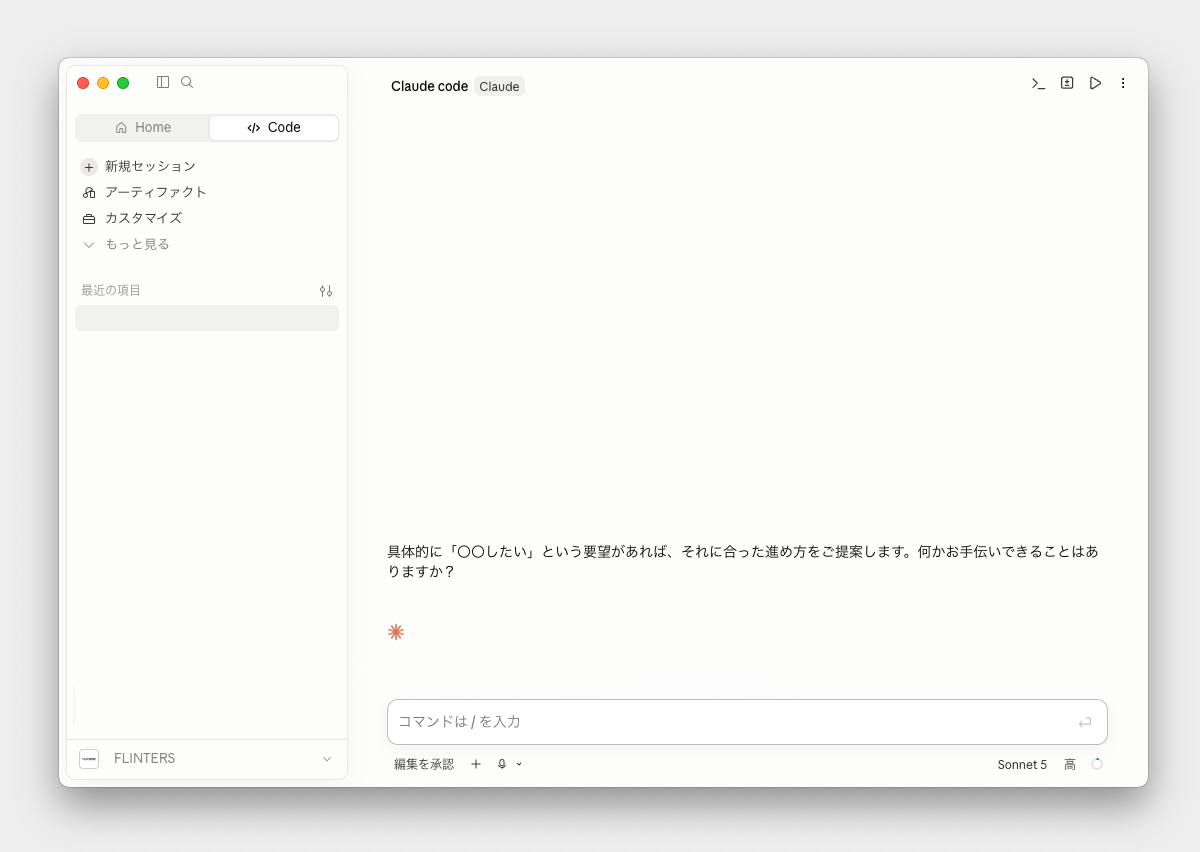The width and height of the screenshot is (1200, 852).
Task: Click the upload/share icon in header
Action: click(1067, 83)
